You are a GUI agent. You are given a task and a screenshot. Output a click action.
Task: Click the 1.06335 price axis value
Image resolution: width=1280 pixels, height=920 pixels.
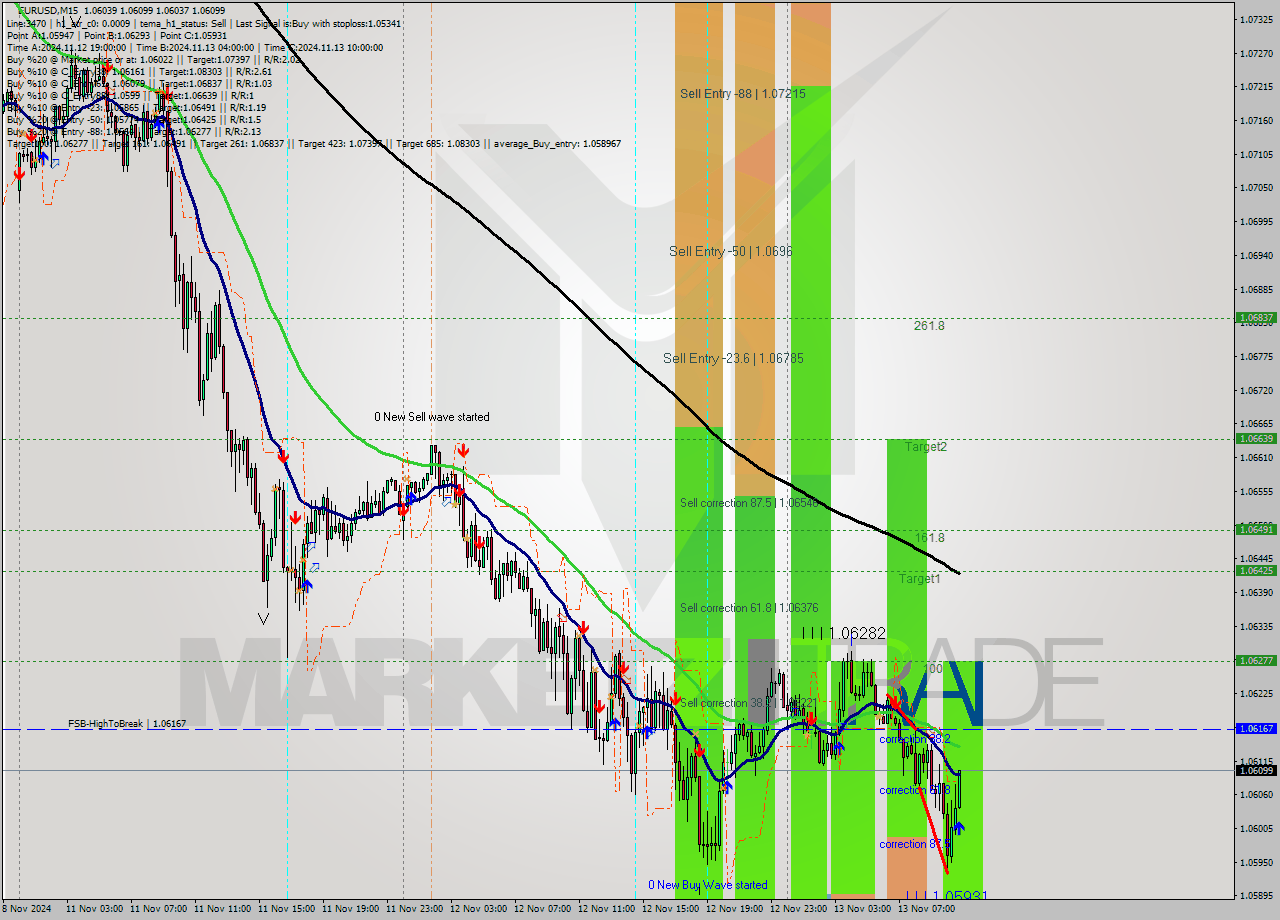click(x=1256, y=626)
